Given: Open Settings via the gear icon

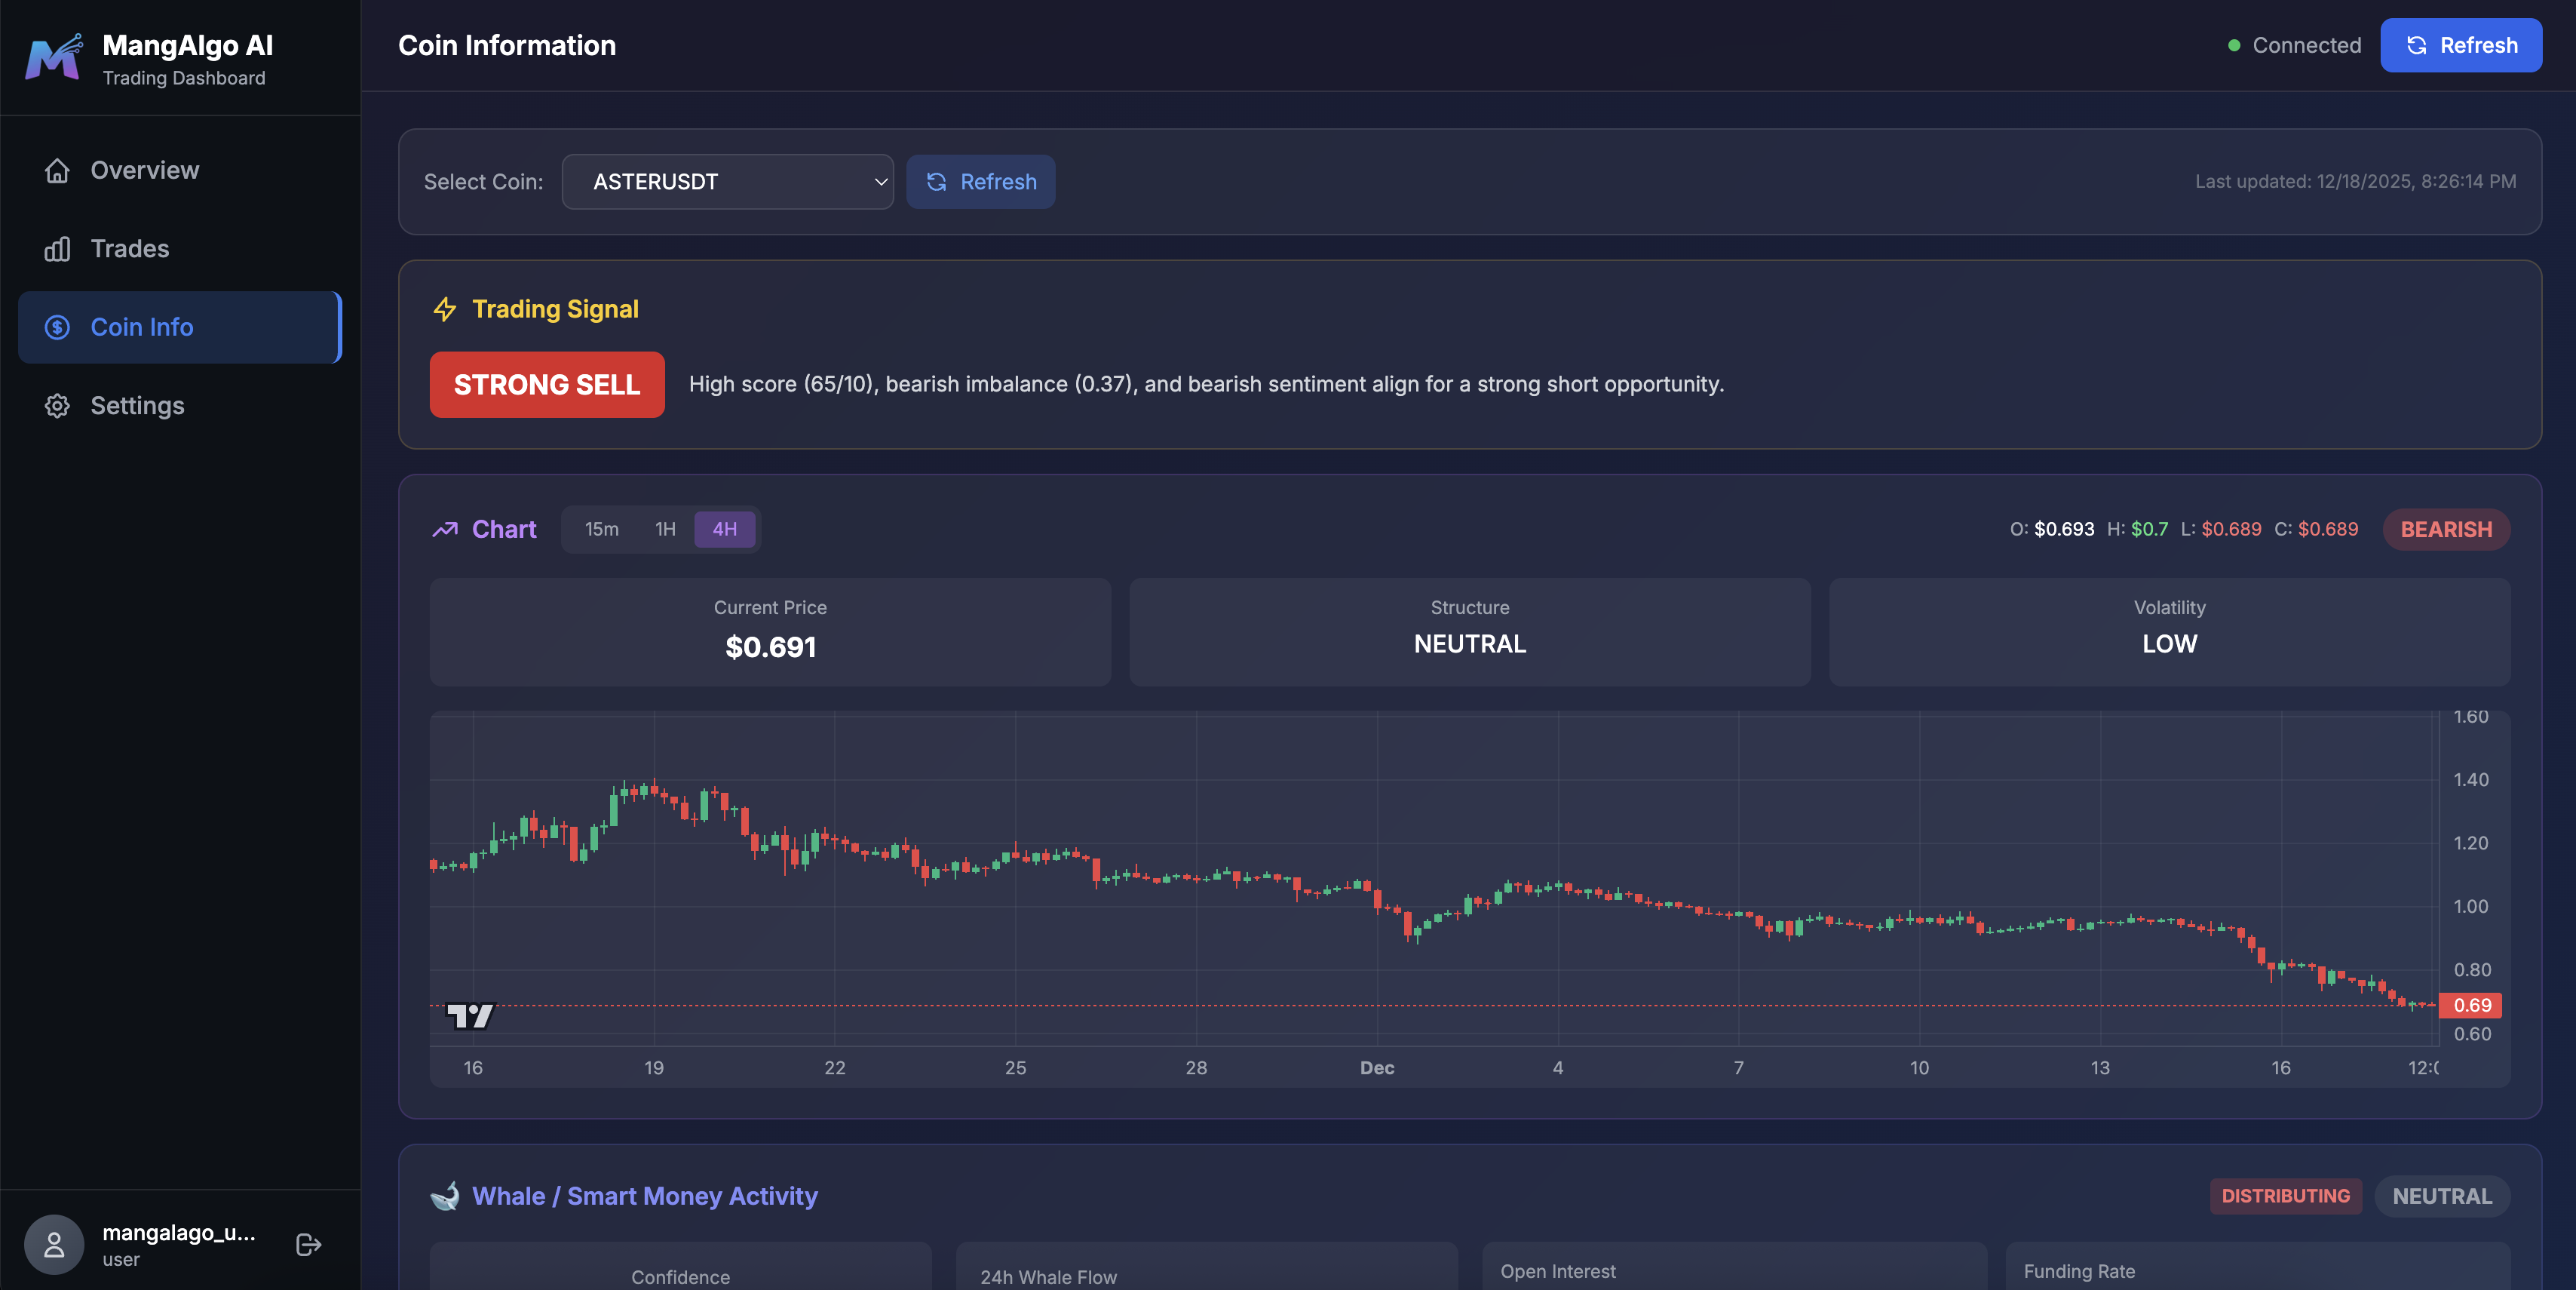Looking at the screenshot, I should click(57, 405).
